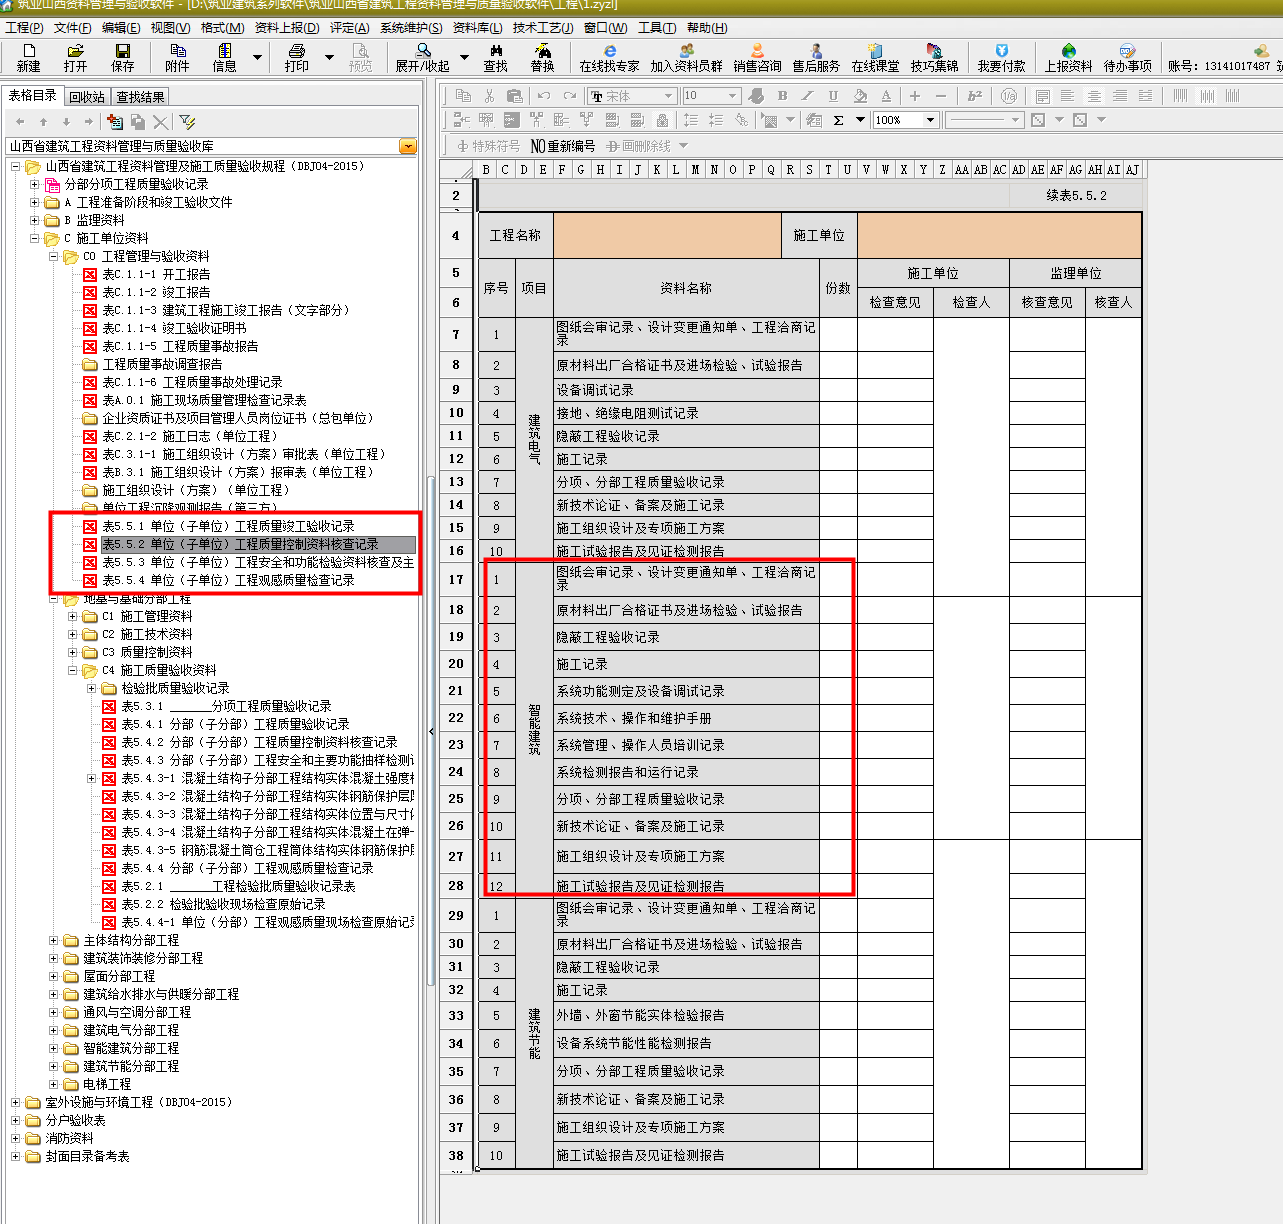Click the 打印 print icon
The image size is (1283, 1224).
pyautogui.click(x=296, y=57)
